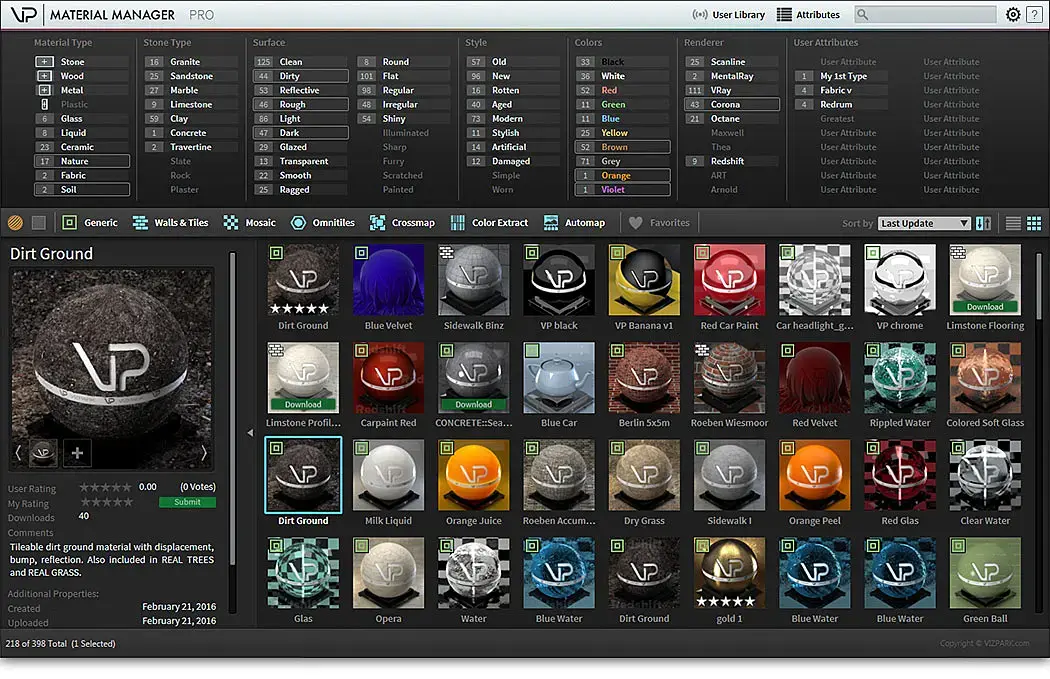This screenshot has width=1050, height=679.
Task: Click the search magnifier icon
Action: (862, 14)
